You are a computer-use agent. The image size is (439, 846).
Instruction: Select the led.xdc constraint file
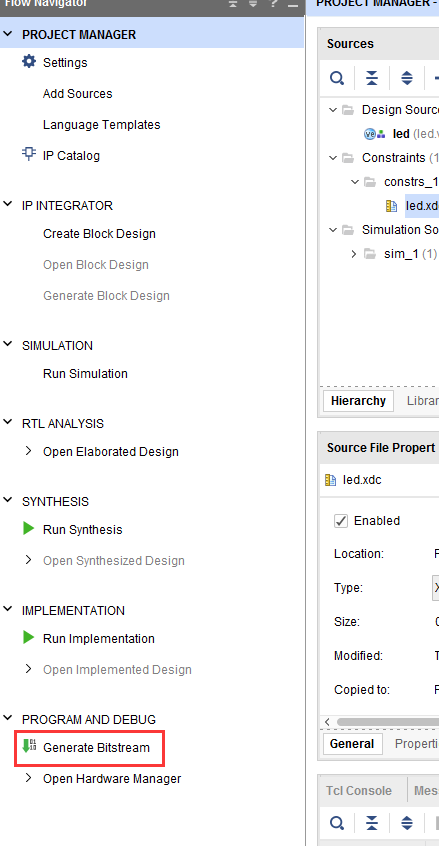[422, 206]
